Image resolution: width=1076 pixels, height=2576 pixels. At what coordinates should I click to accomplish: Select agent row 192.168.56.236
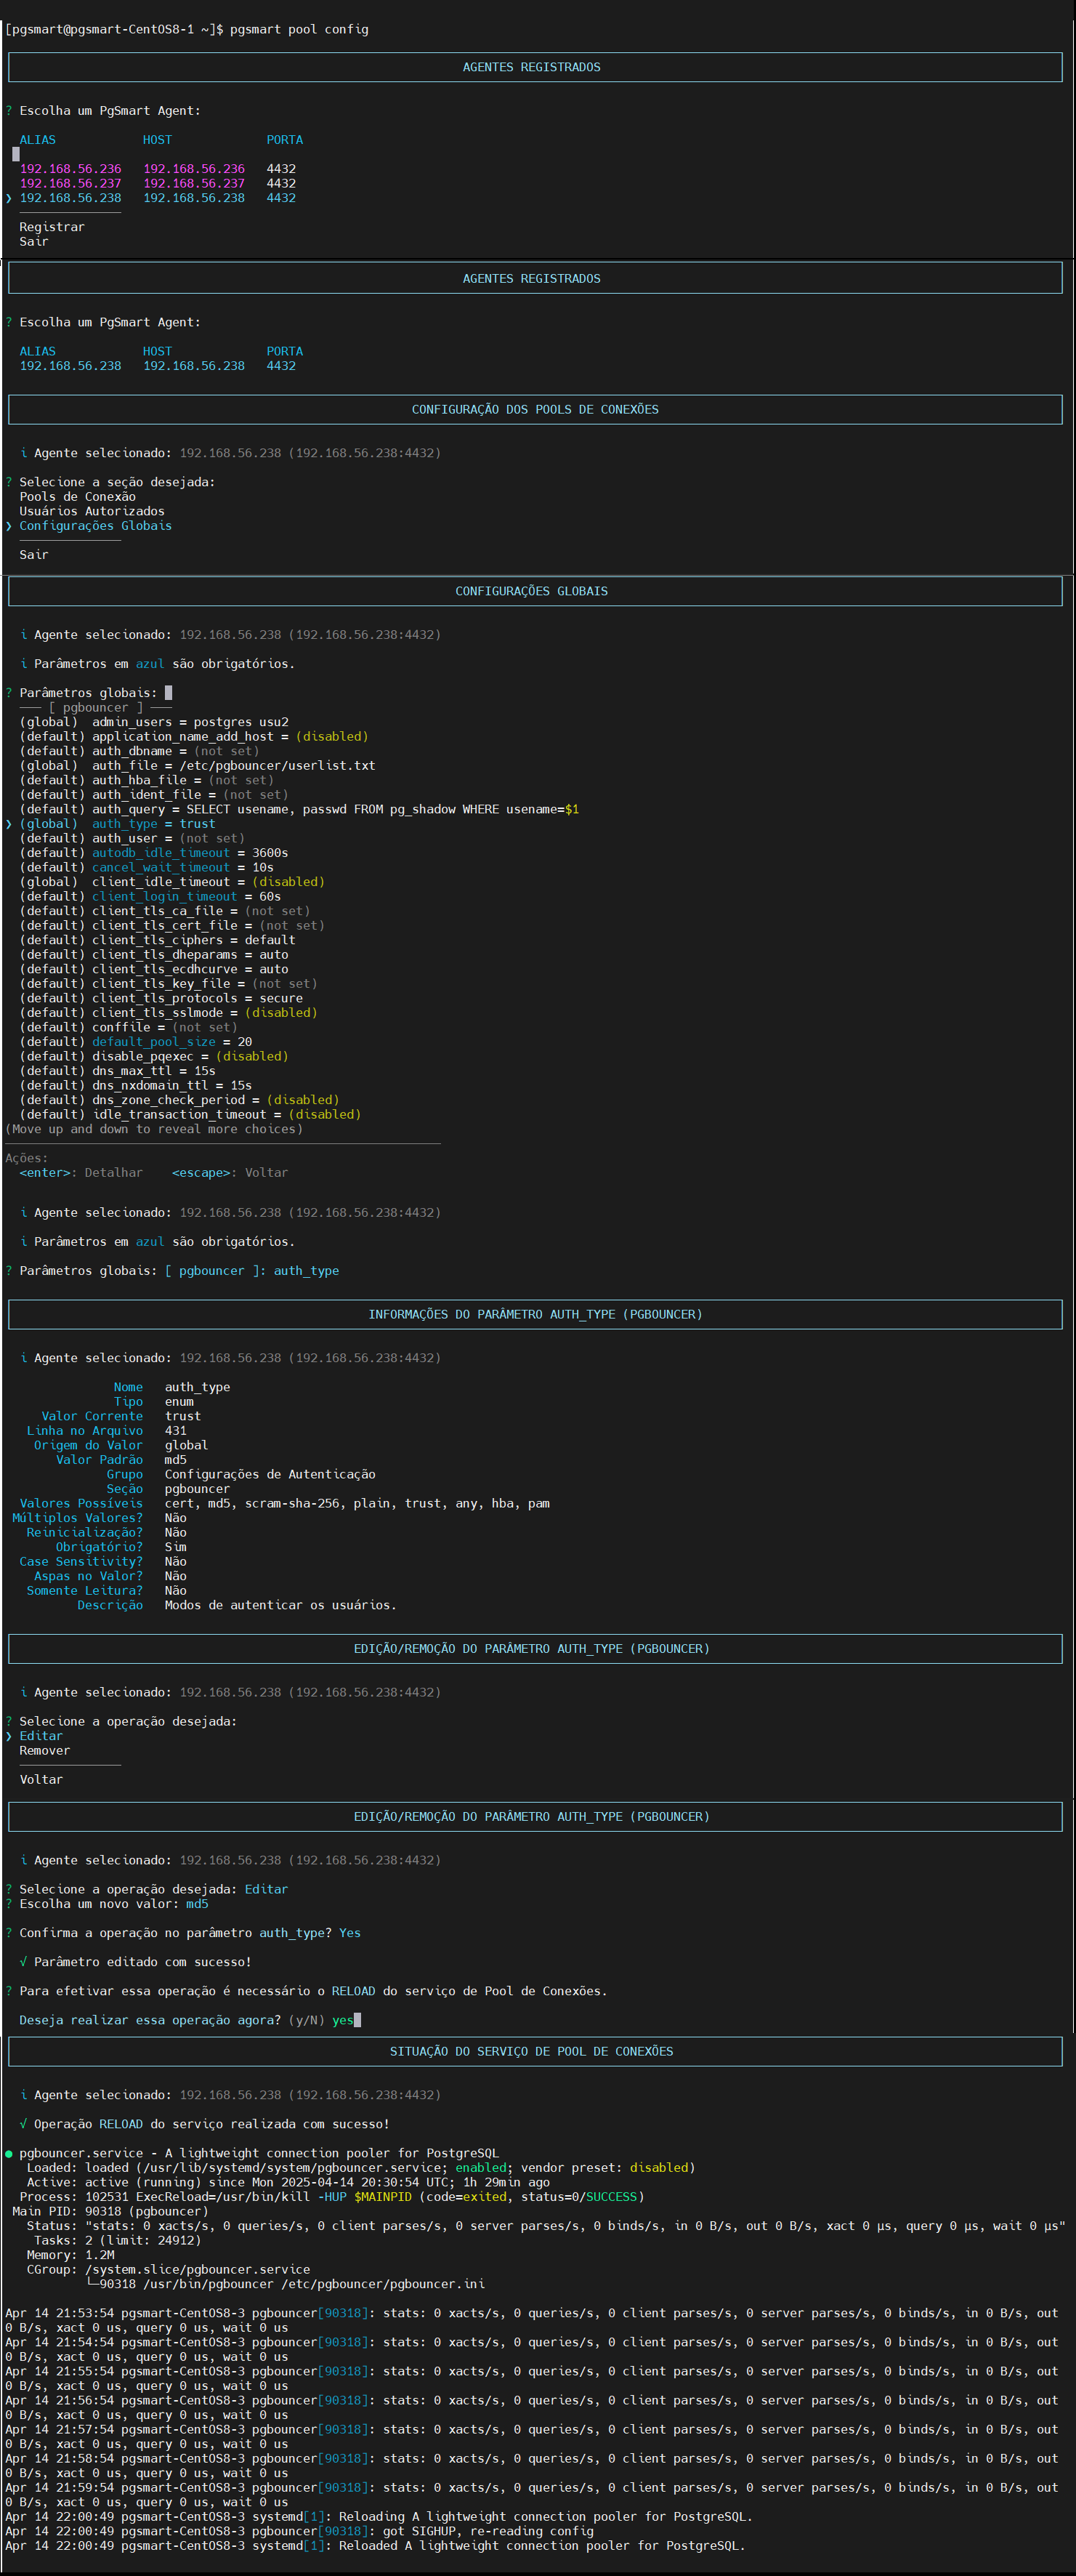coord(158,169)
